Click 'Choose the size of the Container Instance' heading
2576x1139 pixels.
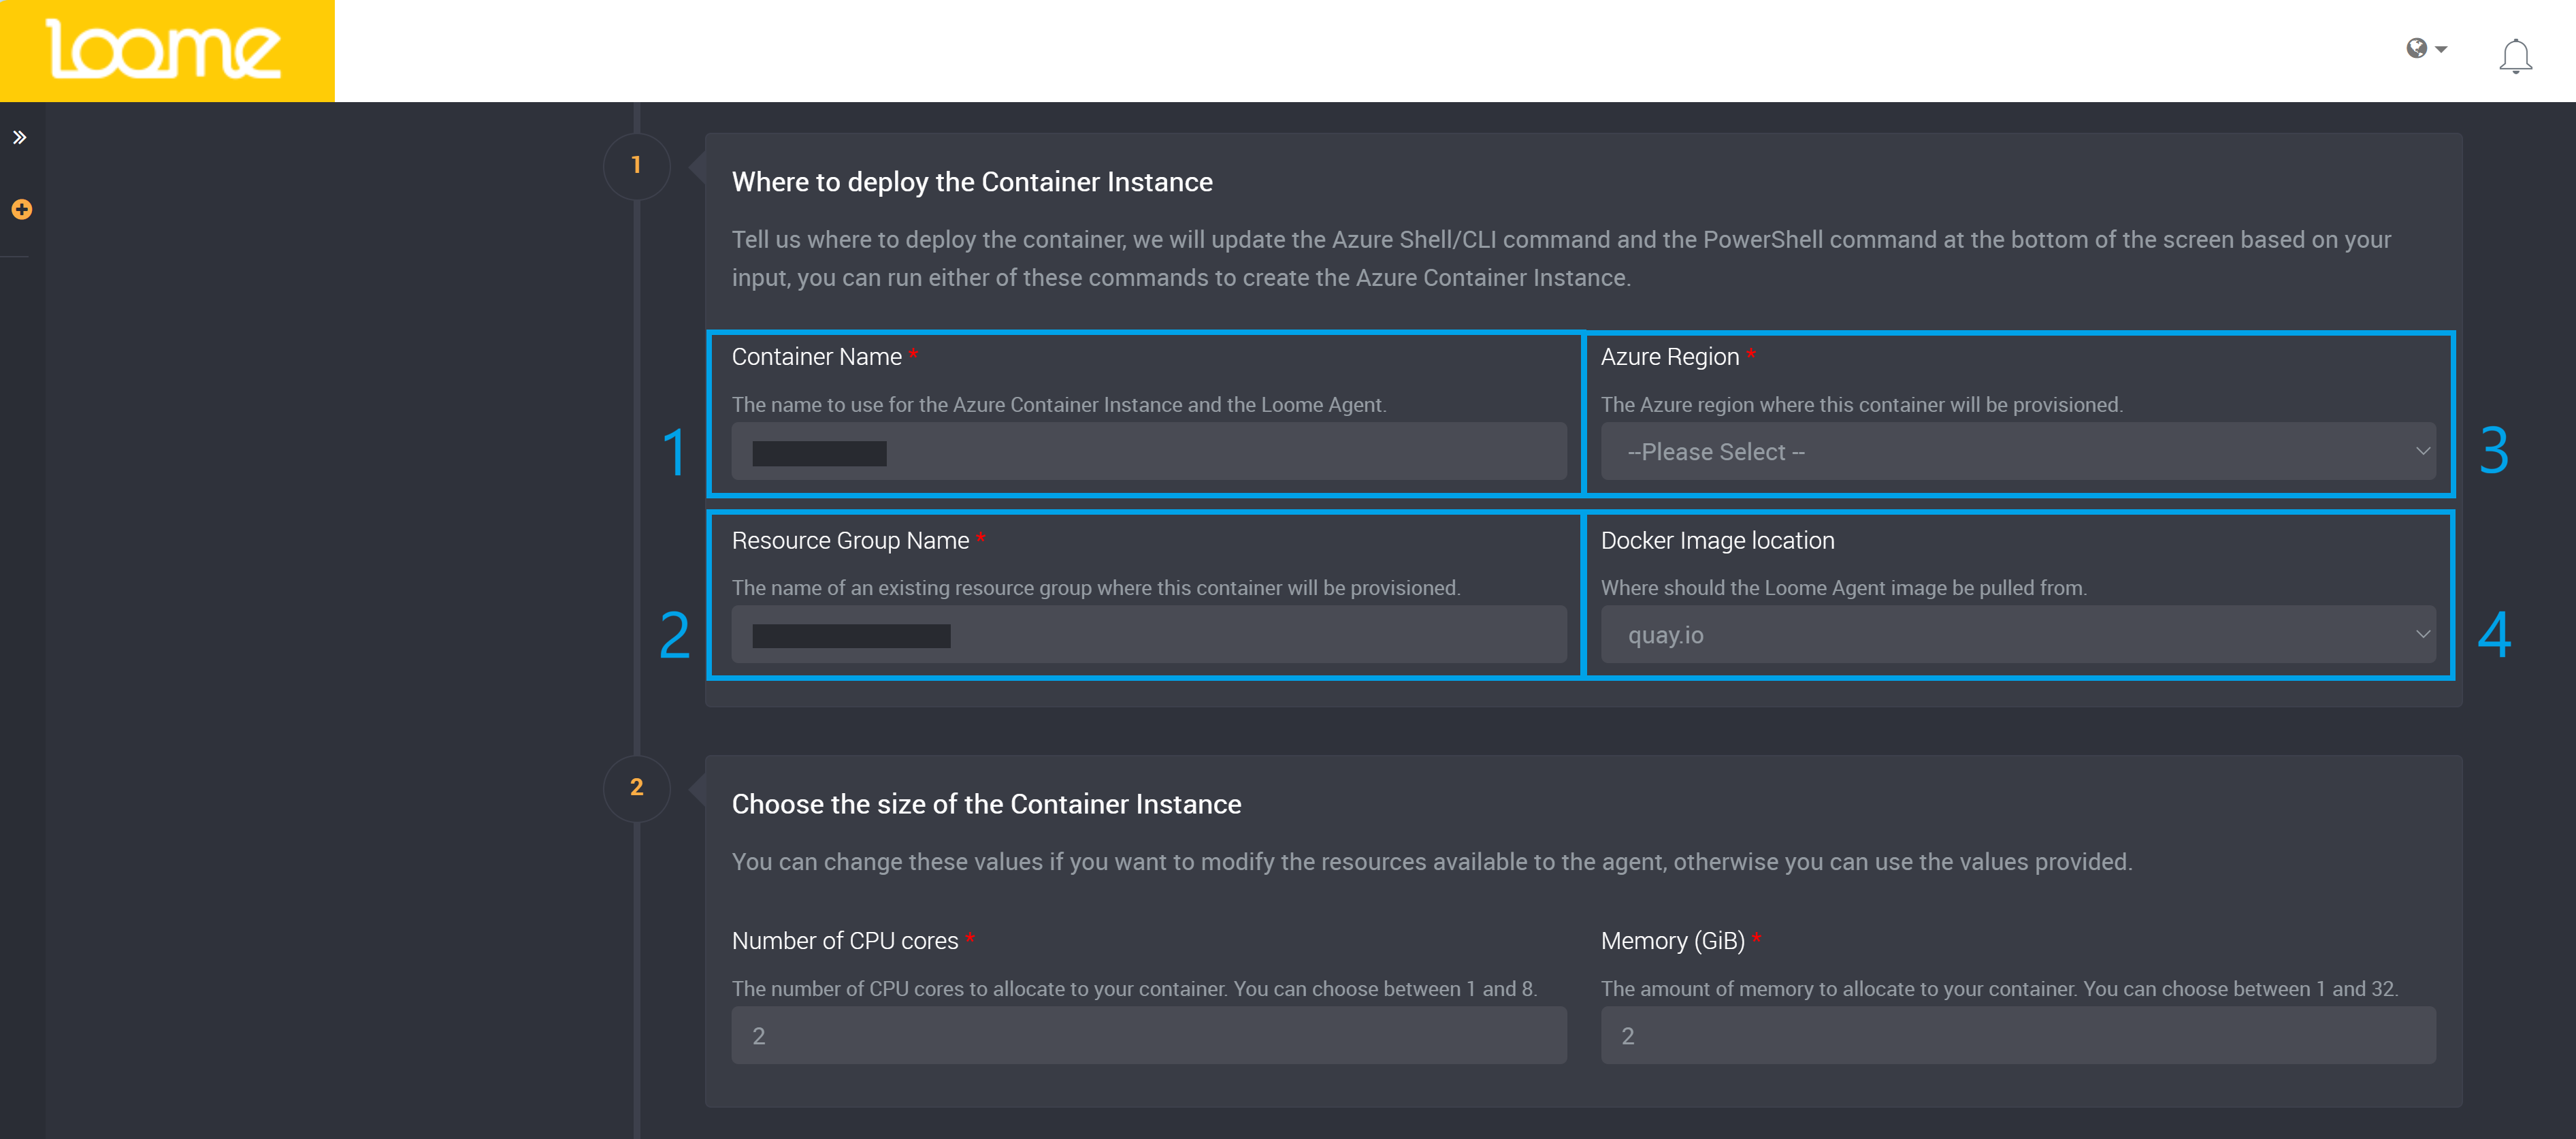986,805
